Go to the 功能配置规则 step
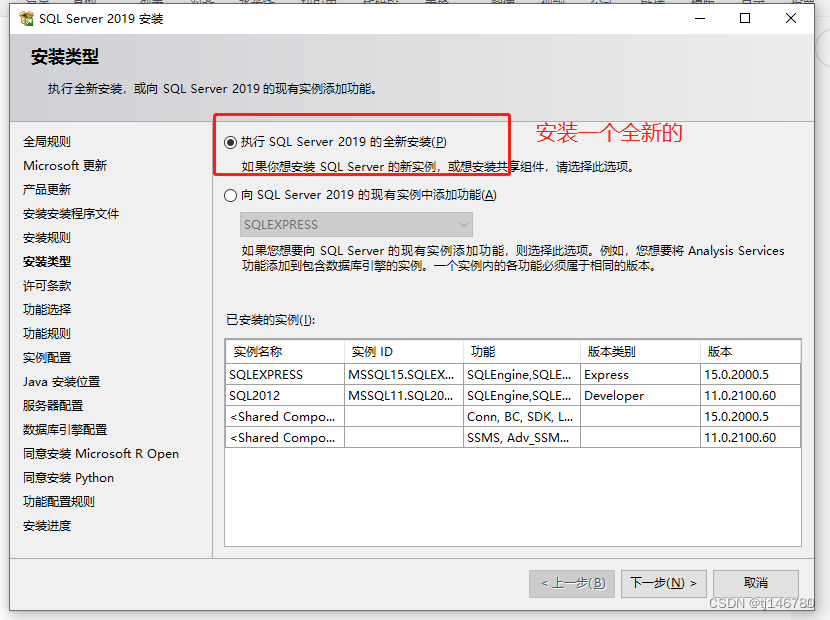This screenshot has width=830, height=620. click(x=59, y=502)
